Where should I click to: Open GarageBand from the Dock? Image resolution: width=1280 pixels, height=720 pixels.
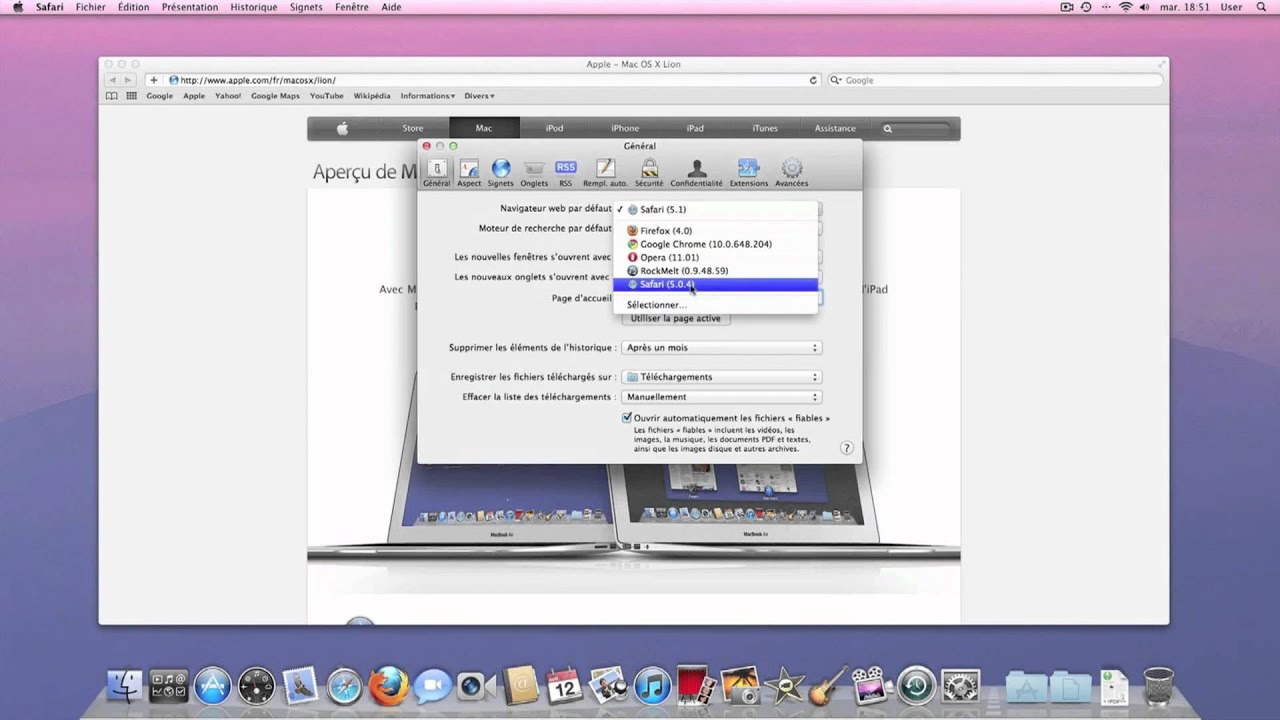coord(828,686)
